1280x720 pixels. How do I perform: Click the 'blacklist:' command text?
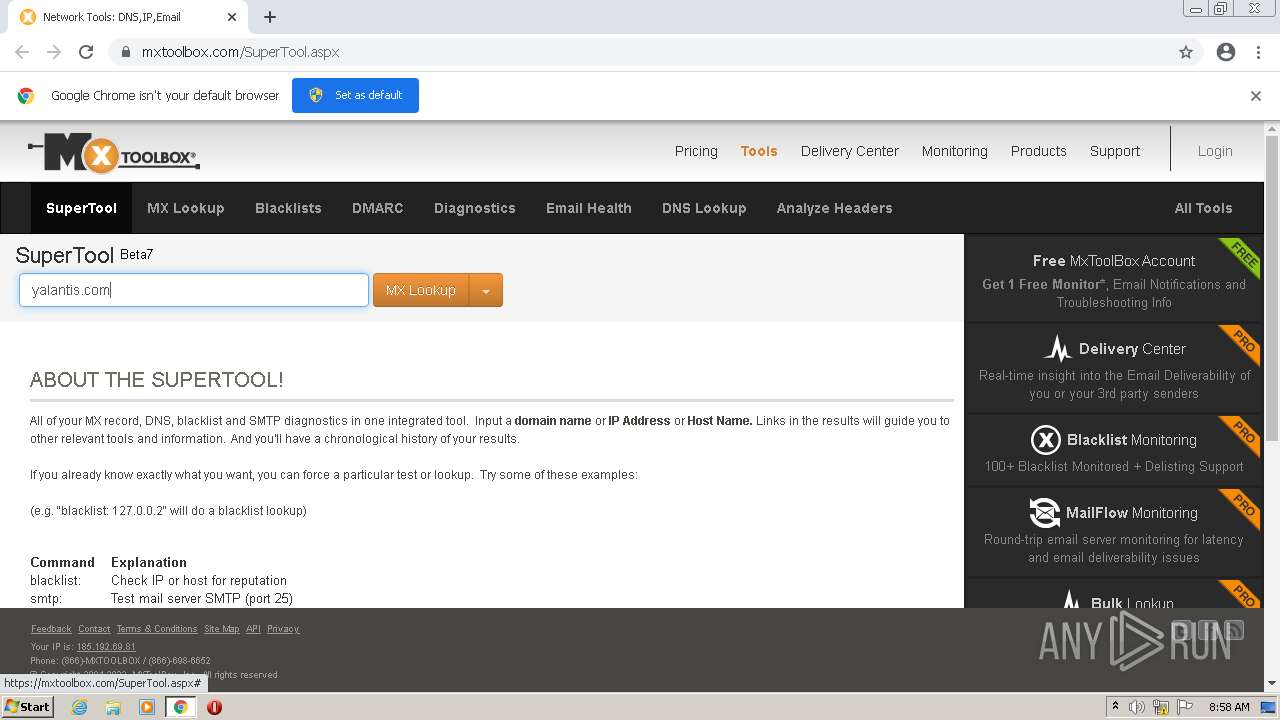(x=55, y=580)
